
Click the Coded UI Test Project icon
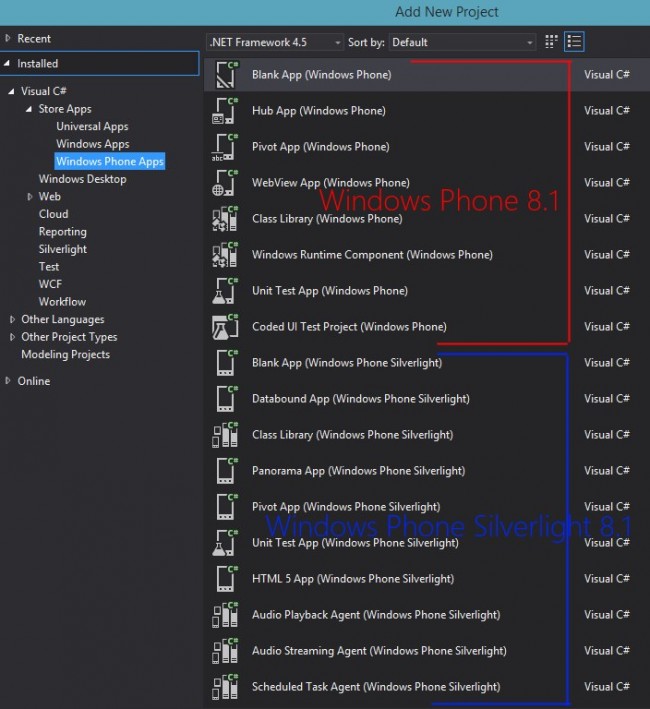226,326
